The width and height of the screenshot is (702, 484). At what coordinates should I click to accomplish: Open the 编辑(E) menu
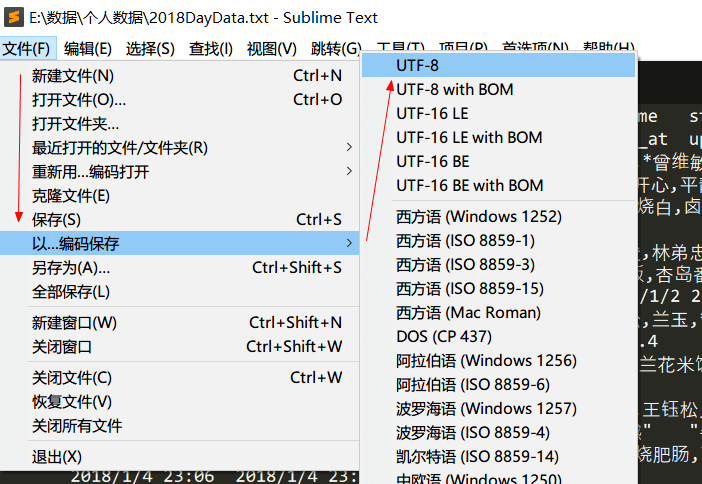88,48
